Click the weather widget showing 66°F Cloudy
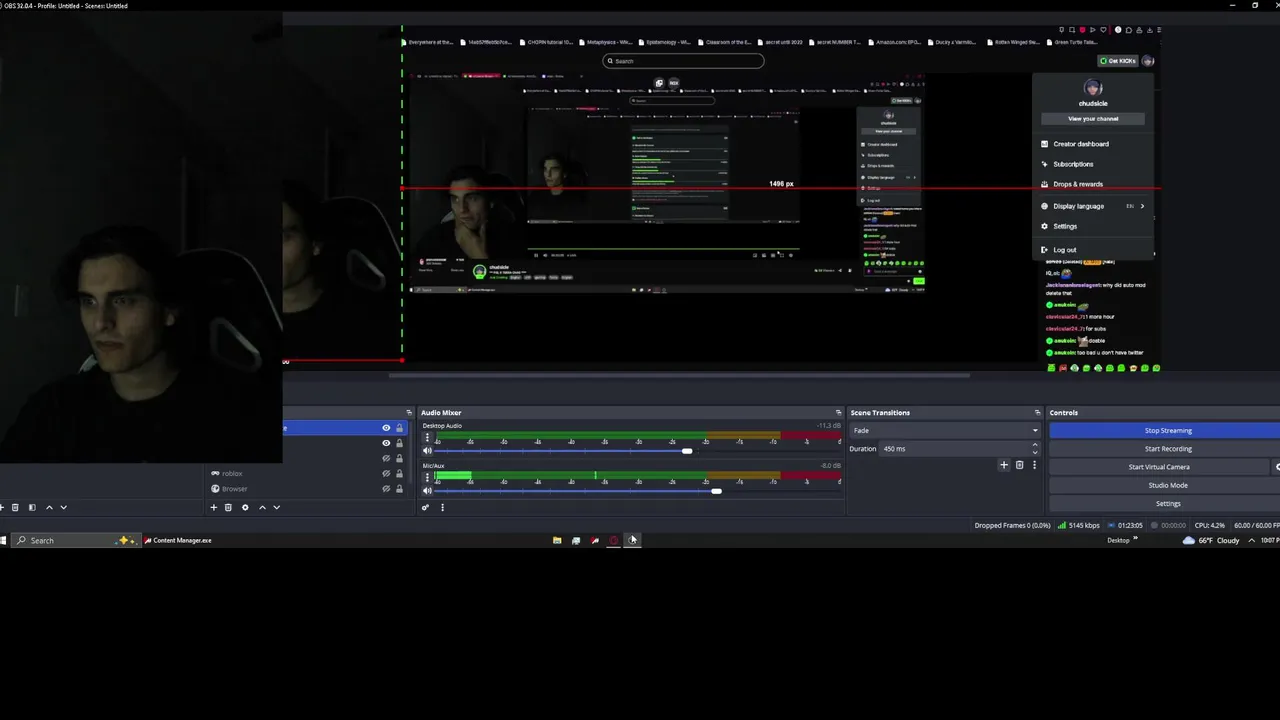This screenshot has height=720, width=1280. click(1211, 540)
